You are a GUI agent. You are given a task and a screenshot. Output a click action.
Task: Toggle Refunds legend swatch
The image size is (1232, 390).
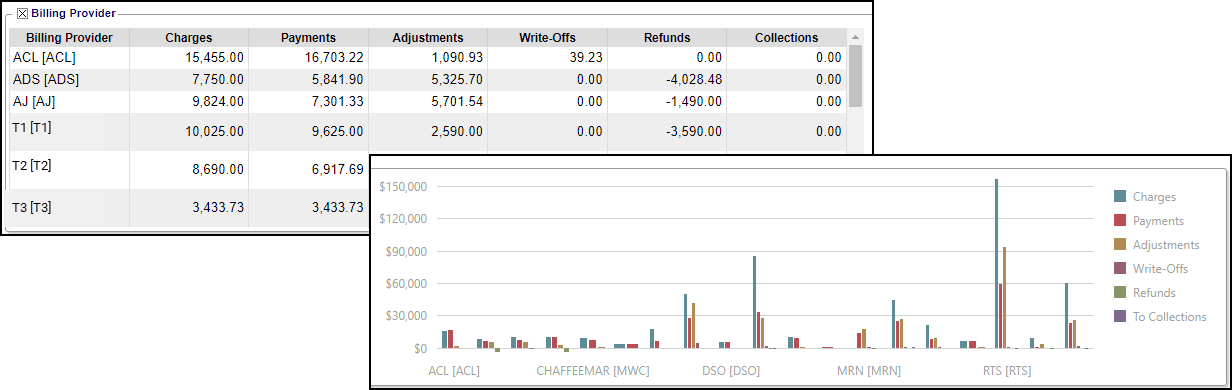(x=1121, y=293)
